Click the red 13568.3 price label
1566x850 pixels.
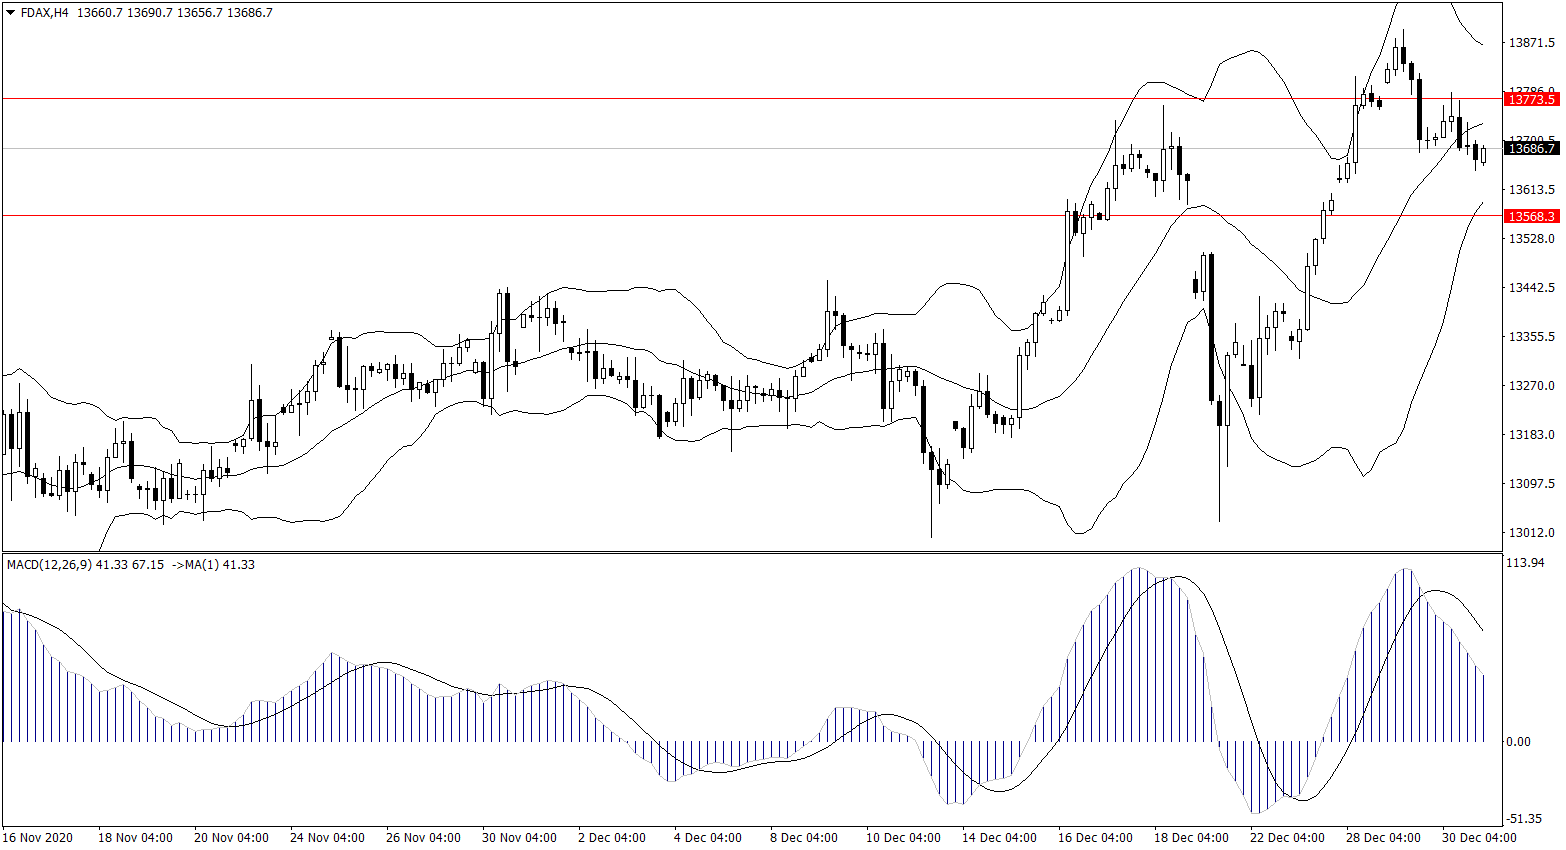(x=1531, y=216)
